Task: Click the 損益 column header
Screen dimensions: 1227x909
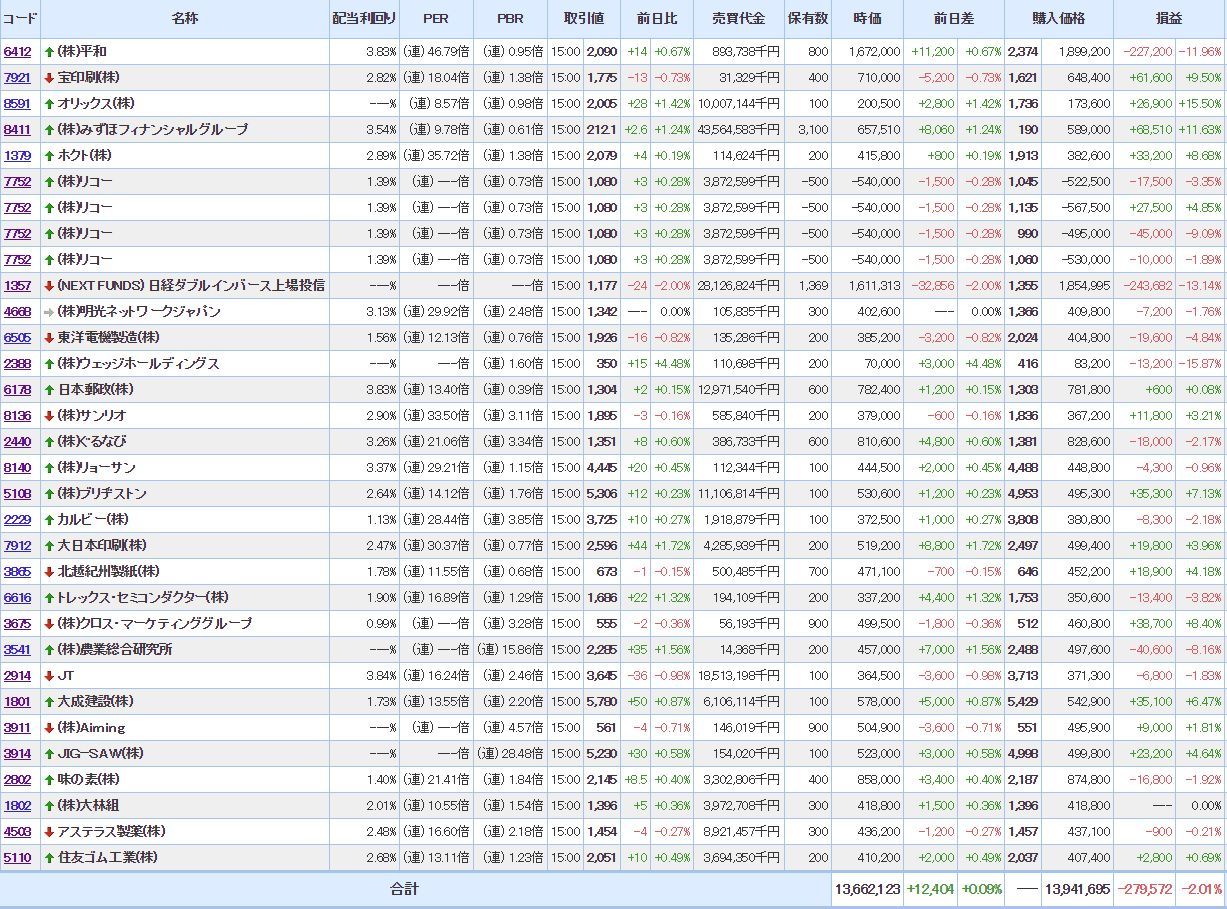Action: 1168,19
